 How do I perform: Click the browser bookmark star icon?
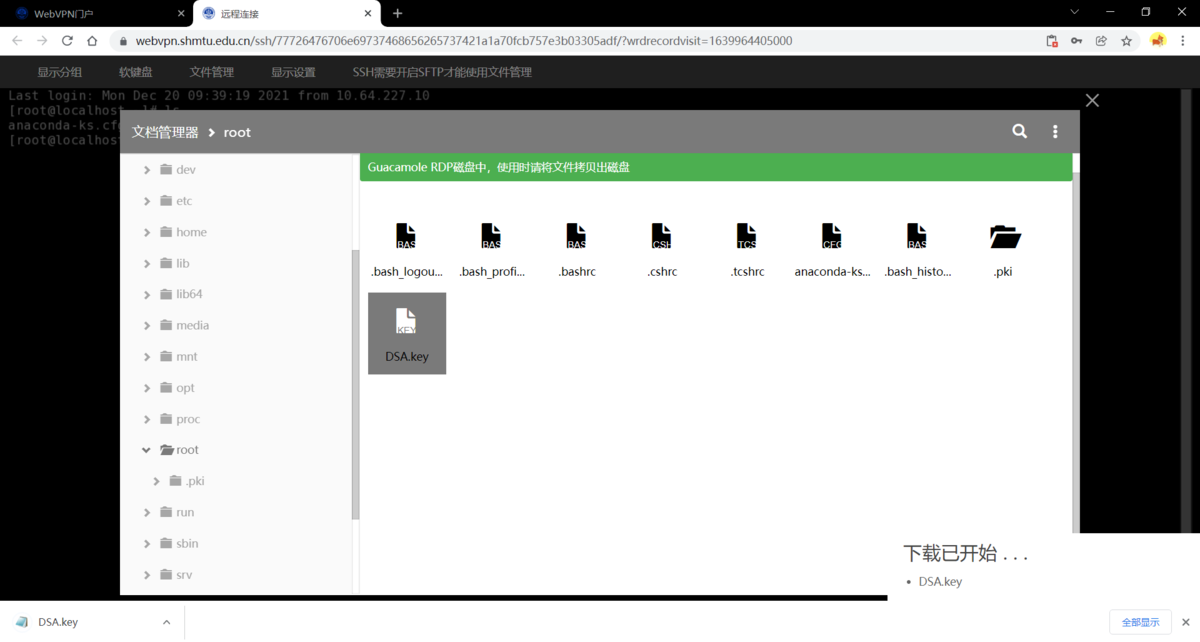(1126, 41)
